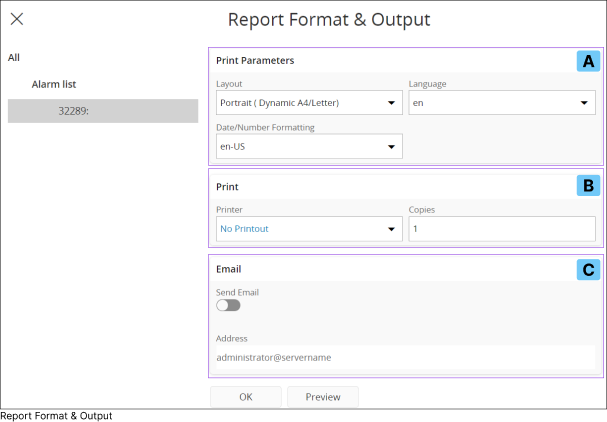Close the Report Format & Output dialog
Viewport: 607px width, 422px height.
tap(17, 19)
